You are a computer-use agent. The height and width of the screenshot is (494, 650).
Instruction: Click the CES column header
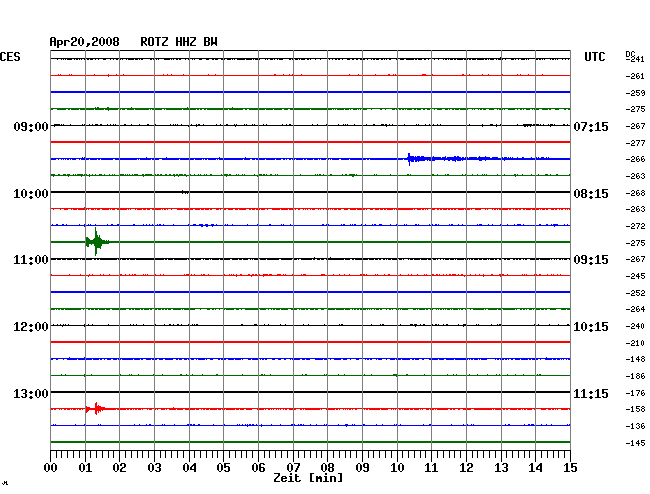(x=10, y=57)
